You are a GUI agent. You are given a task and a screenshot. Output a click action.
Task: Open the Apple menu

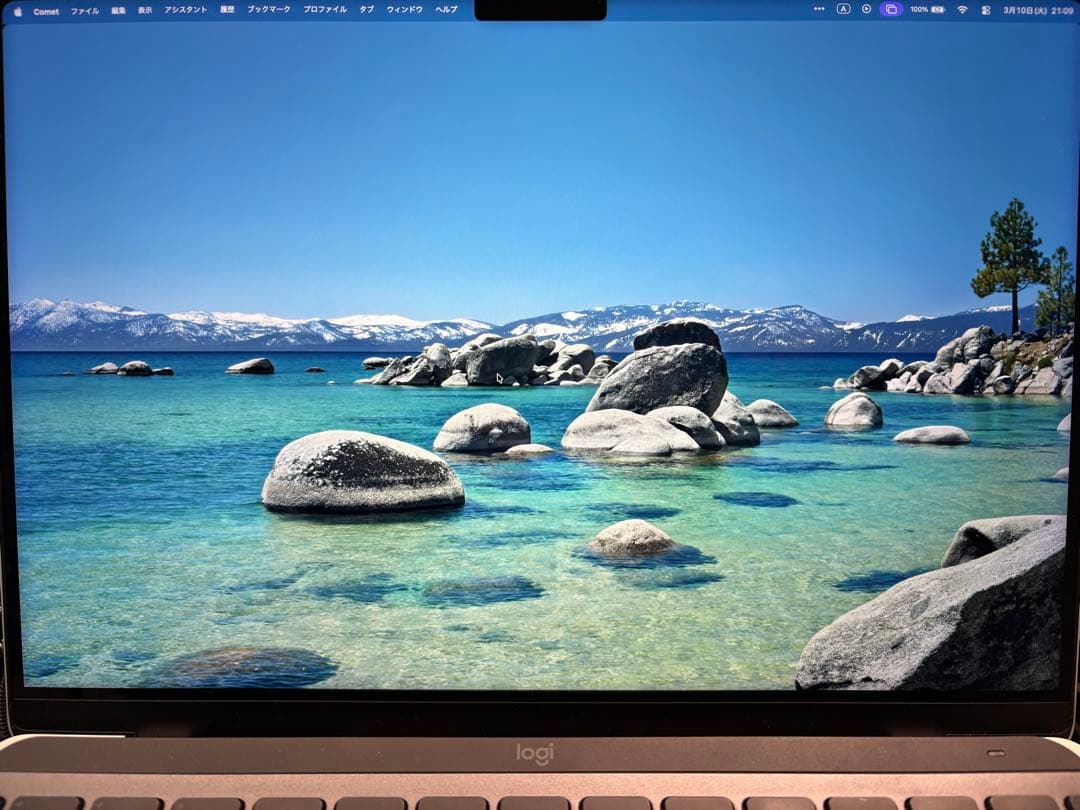(17, 9)
